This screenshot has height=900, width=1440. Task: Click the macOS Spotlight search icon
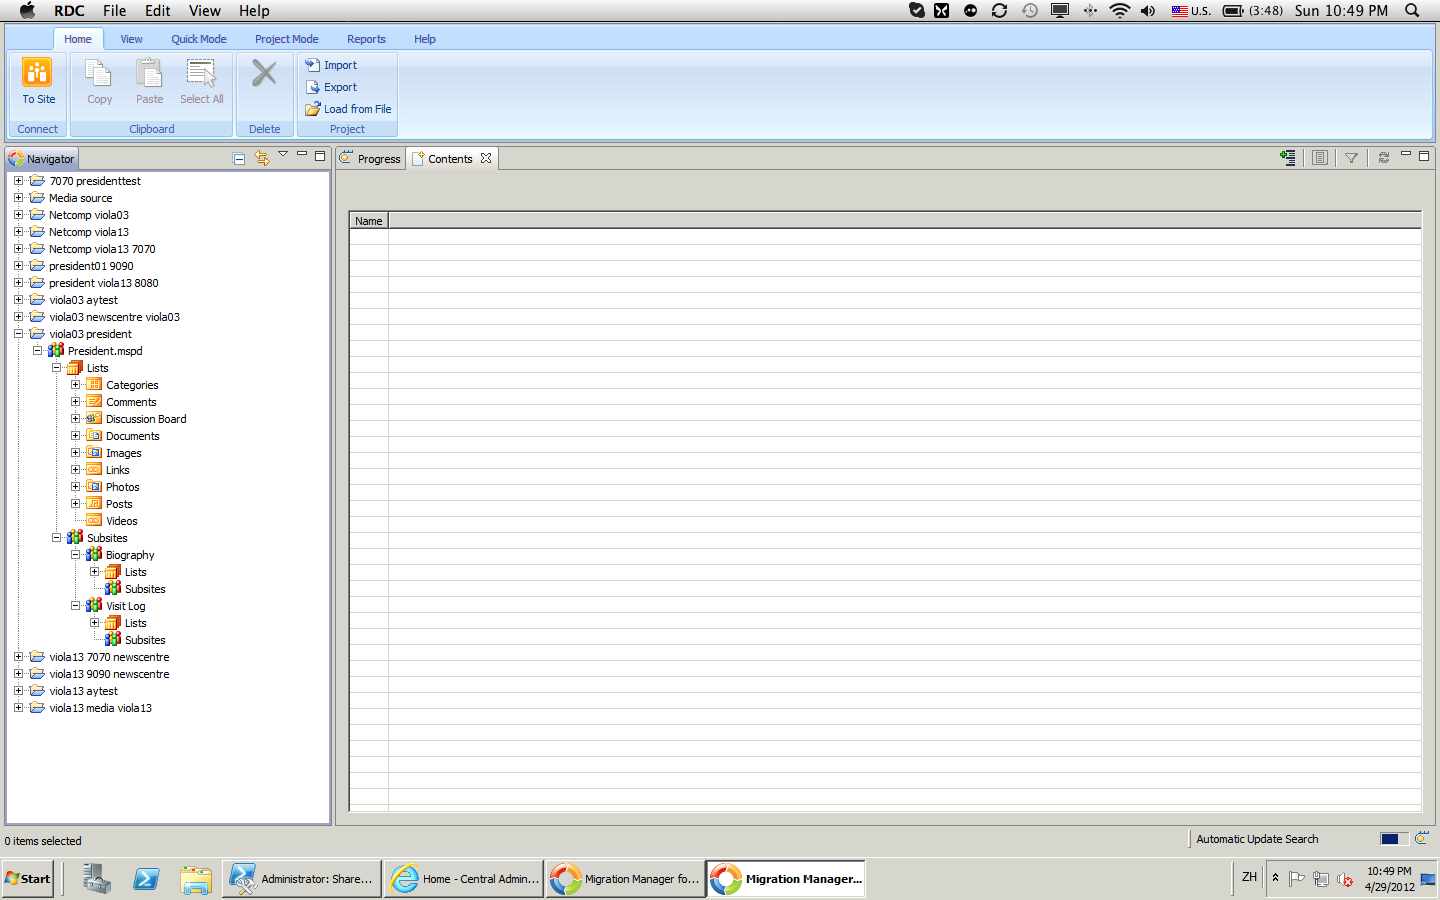pos(1412,10)
